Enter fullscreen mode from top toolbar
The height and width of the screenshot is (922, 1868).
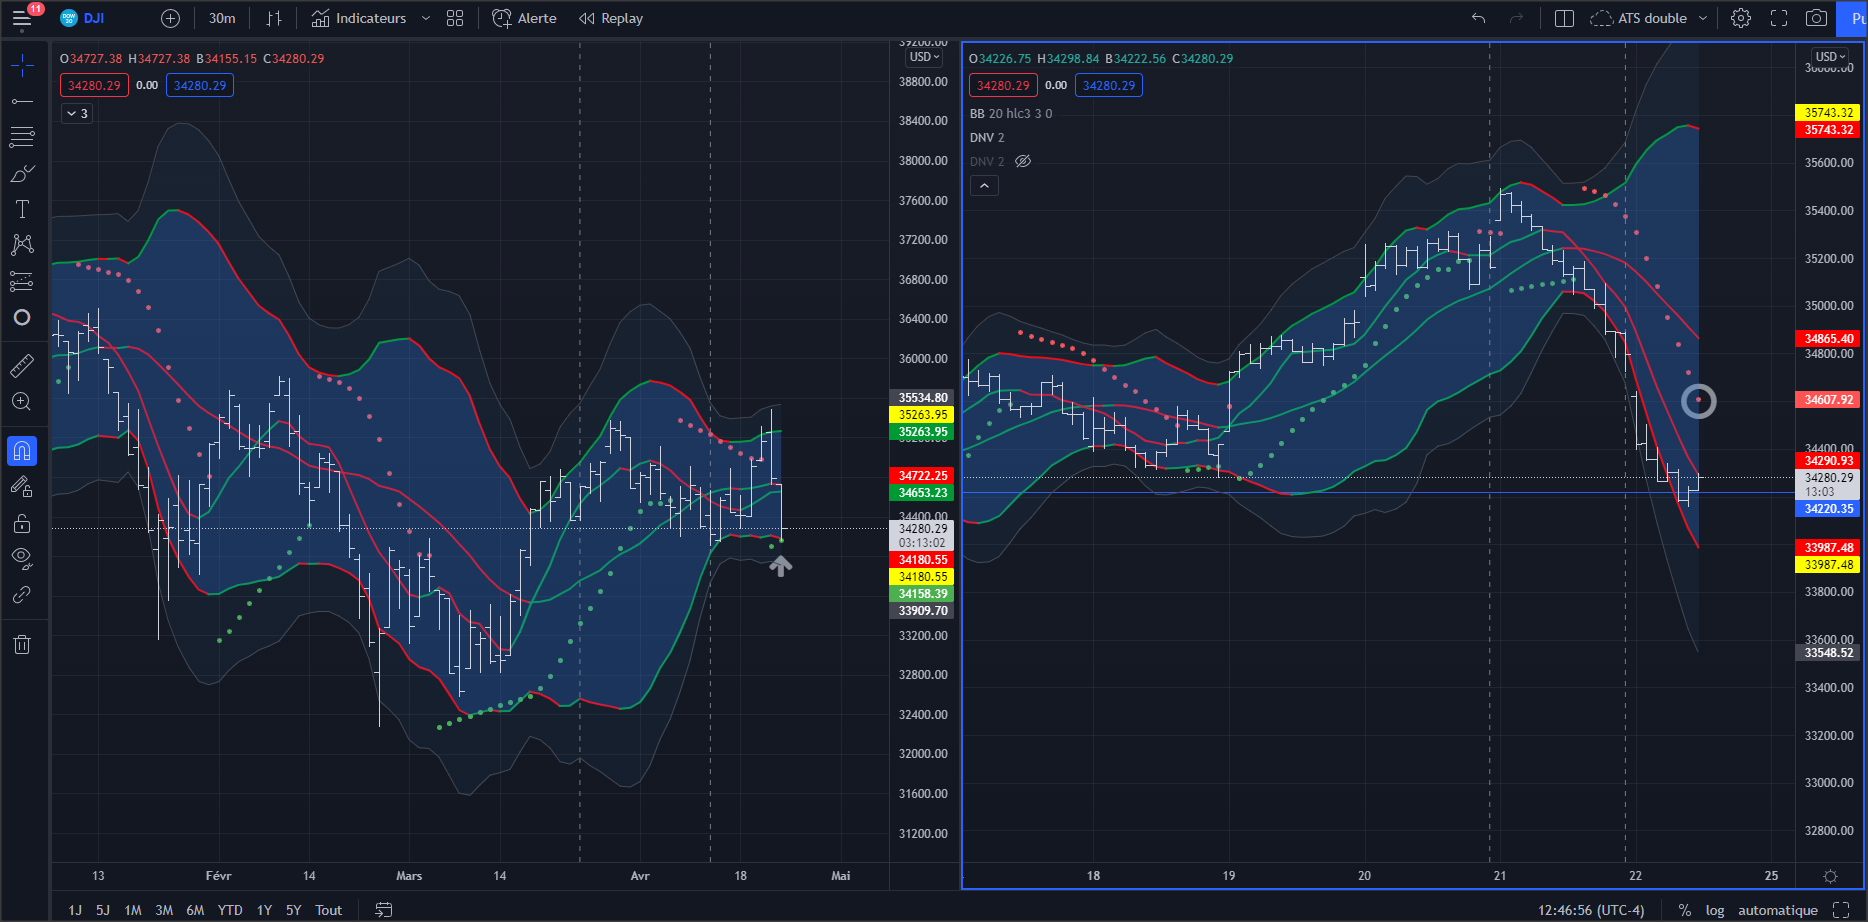coord(1779,18)
